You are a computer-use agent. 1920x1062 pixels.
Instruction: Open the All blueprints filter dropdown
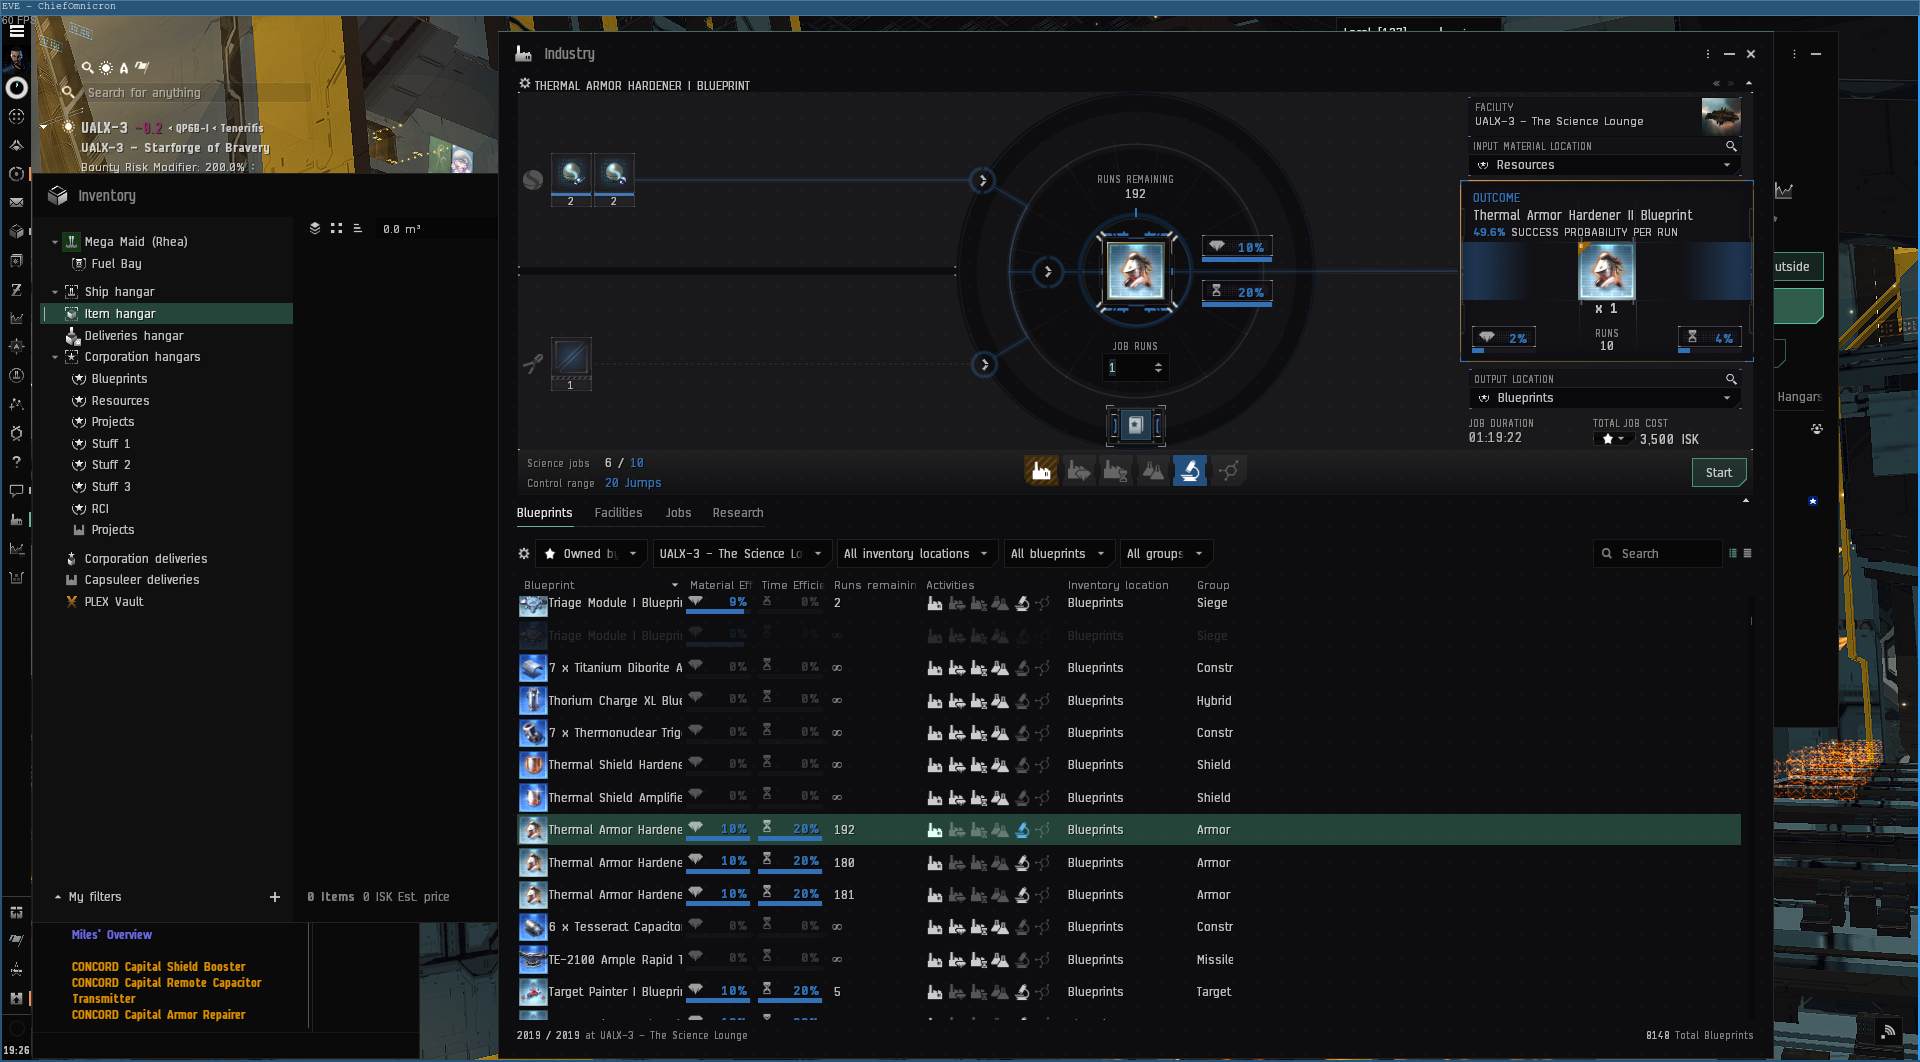click(x=1057, y=554)
